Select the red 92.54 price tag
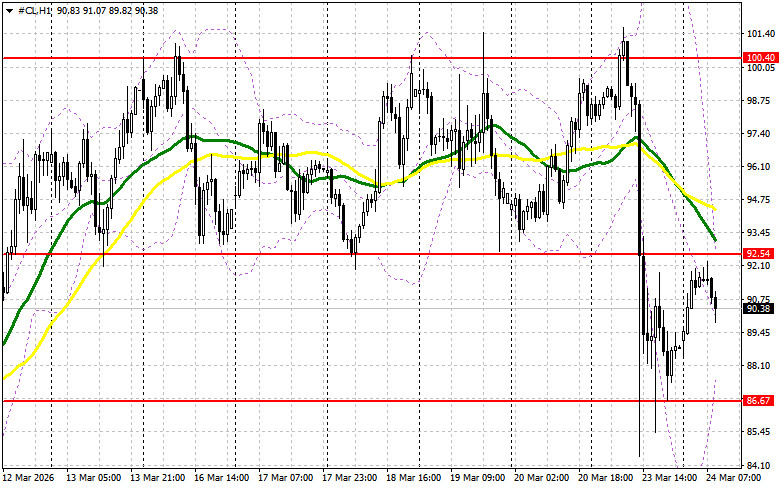This screenshot has width=781, height=489. (x=760, y=254)
